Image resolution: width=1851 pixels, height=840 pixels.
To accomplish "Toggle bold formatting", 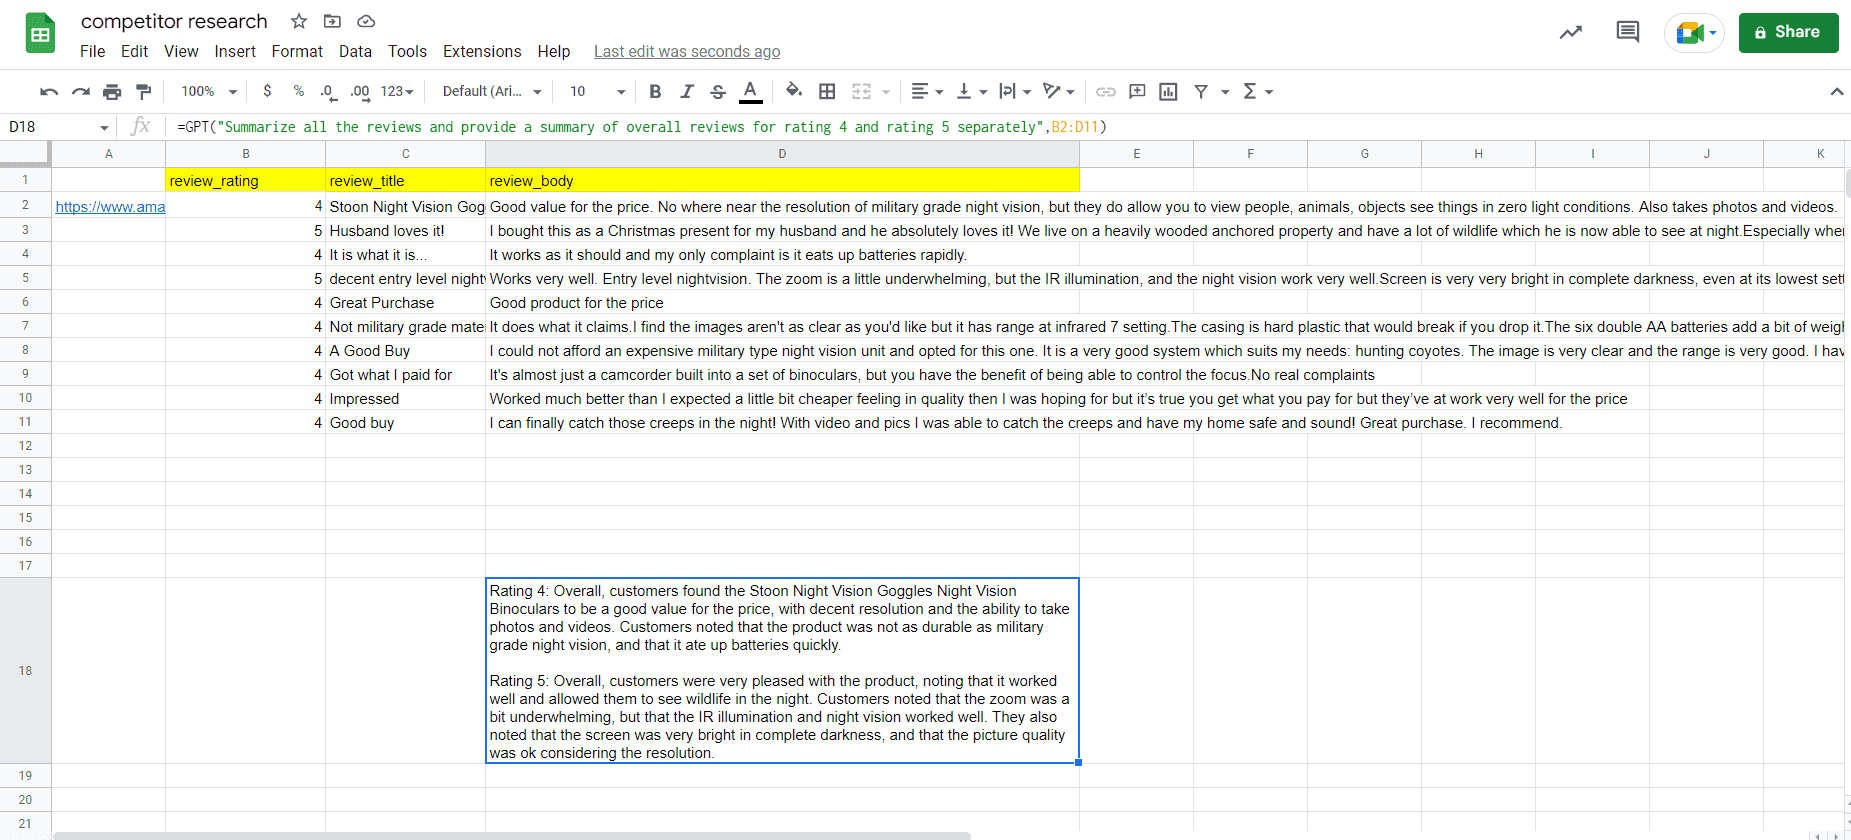I will 655,92.
